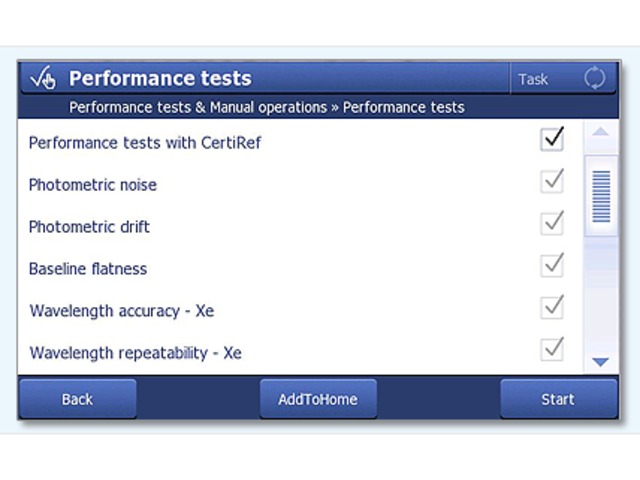
Task: Toggle the Photometric drift checkbox
Action: 552,224
